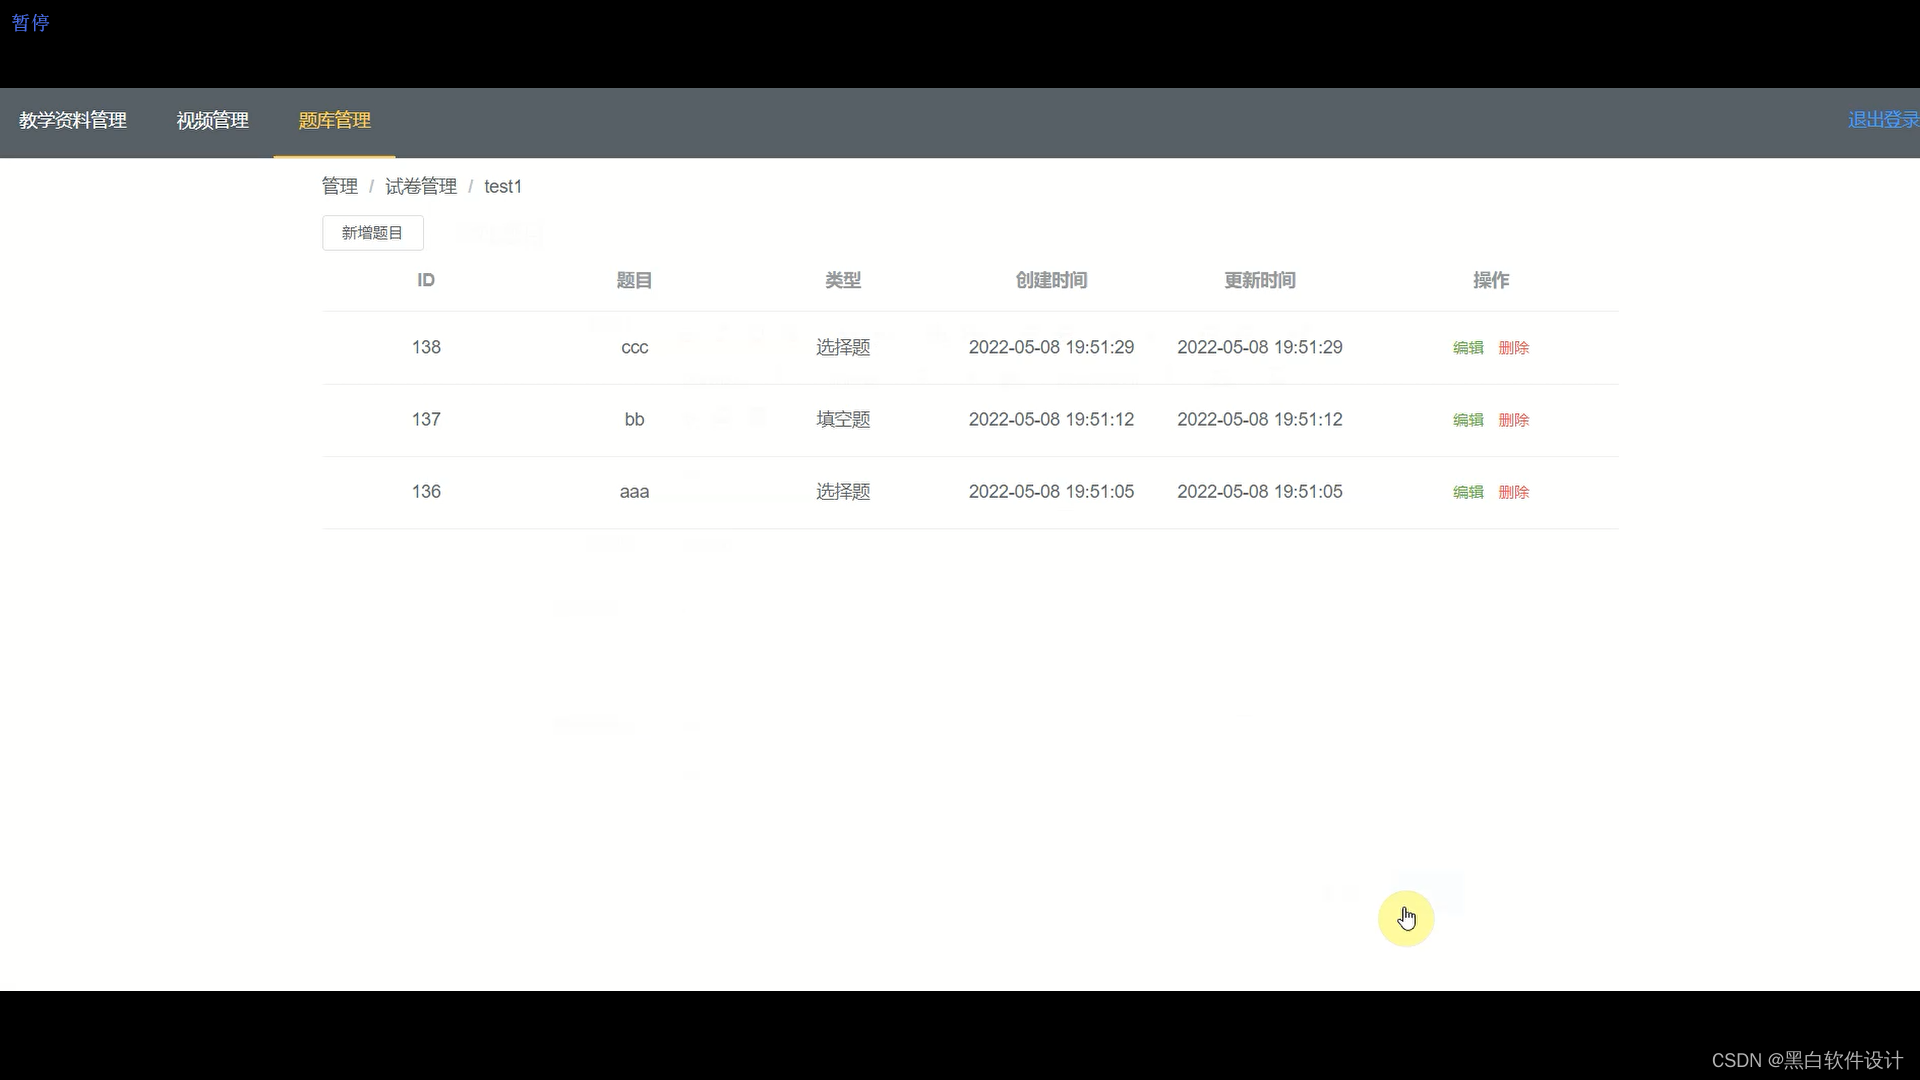Click the question title bb
Screen dimensions: 1920x1080
pyautogui.click(x=635, y=419)
